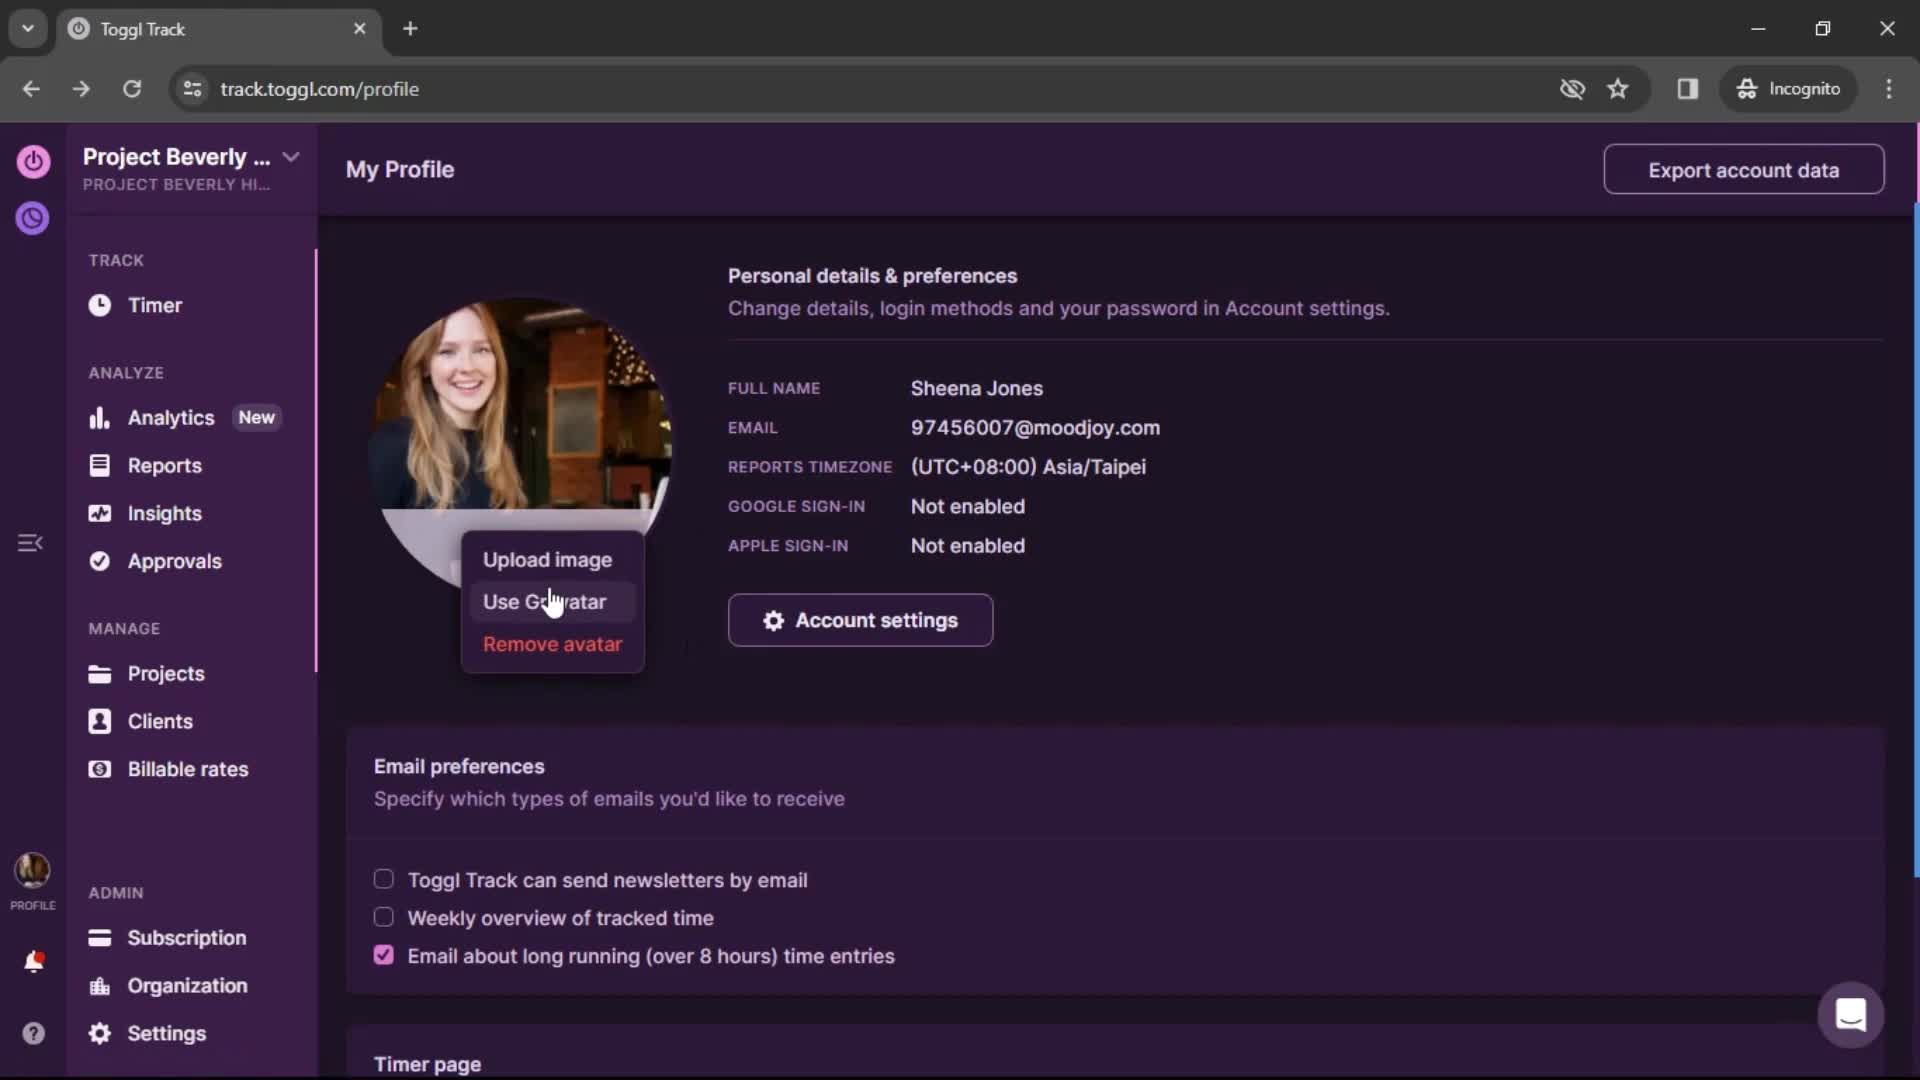Enable weekly overview email checkbox
This screenshot has width=1920, height=1080.
(382, 916)
